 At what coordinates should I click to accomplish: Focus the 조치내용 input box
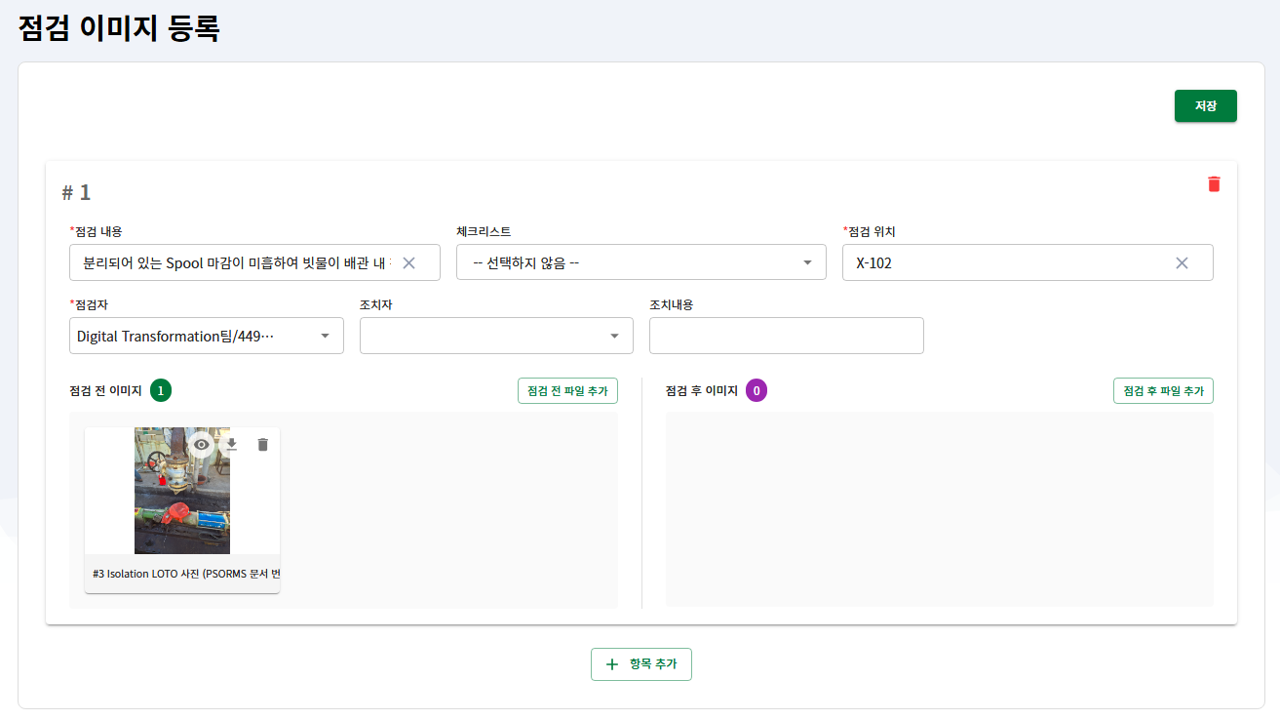[786, 336]
